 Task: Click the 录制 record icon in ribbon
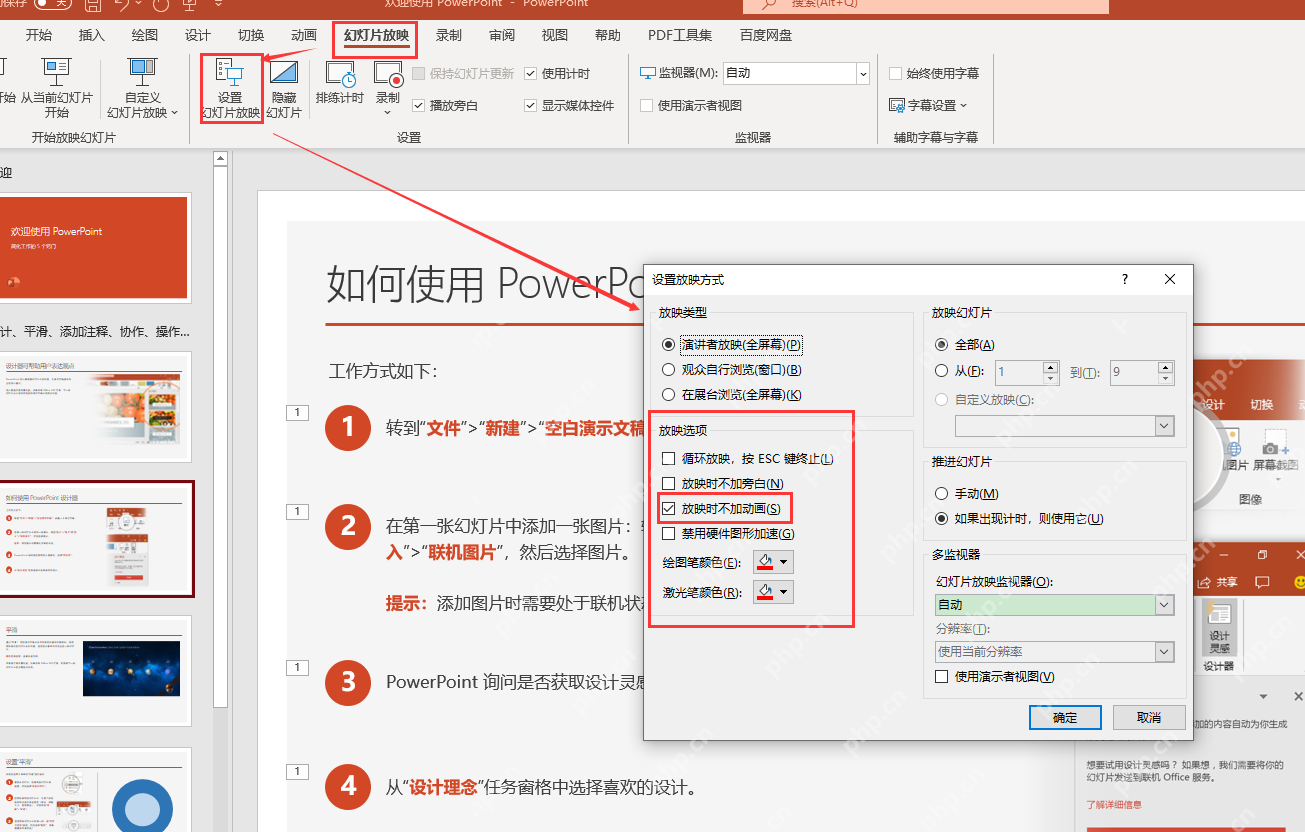[x=388, y=74]
